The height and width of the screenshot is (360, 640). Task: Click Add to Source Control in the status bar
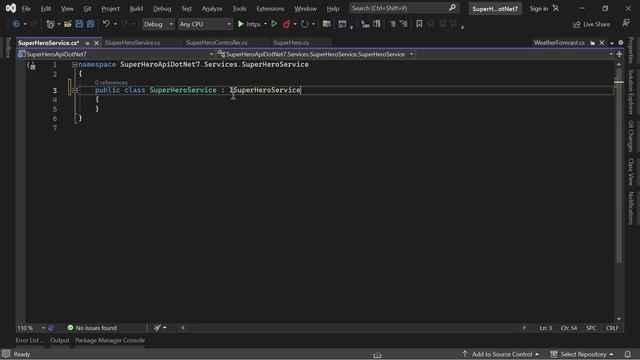coord(501,354)
